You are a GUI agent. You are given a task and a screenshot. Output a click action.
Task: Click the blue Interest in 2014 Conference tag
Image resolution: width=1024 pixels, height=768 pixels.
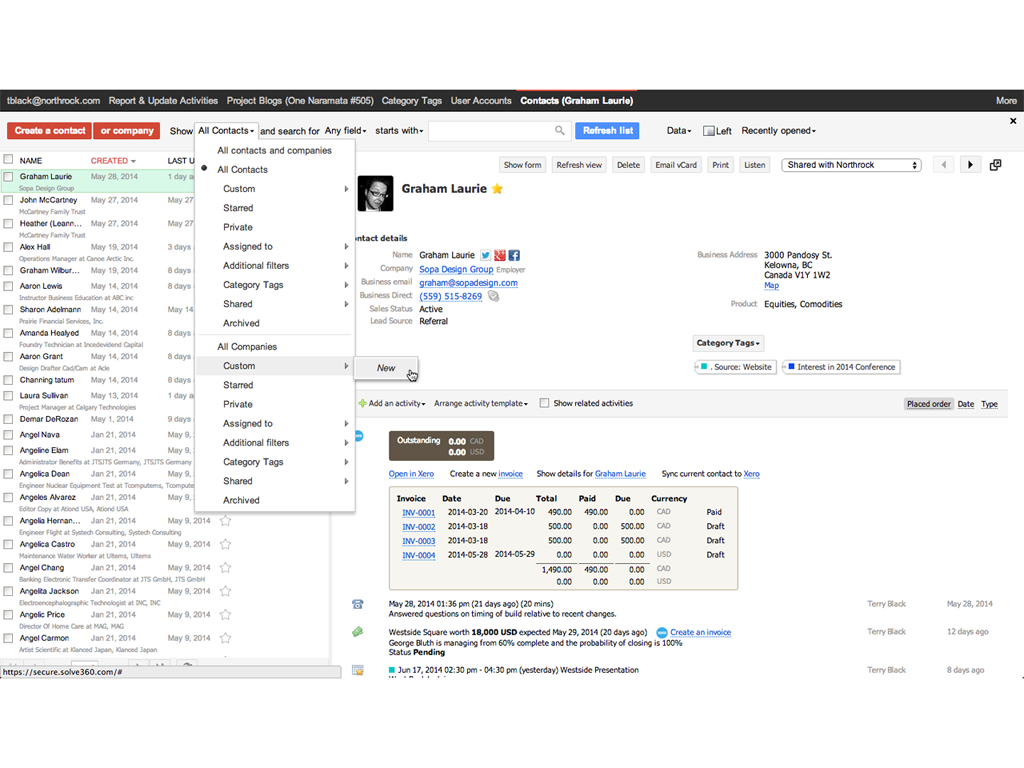click(x=840, y=367)
